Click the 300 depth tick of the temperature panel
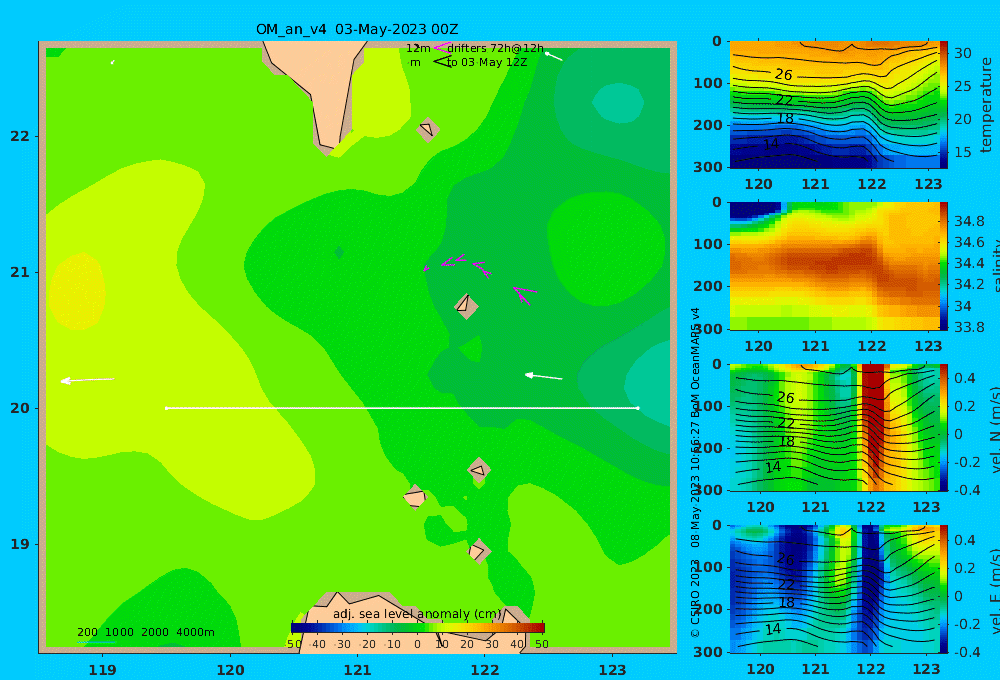 (x=708, y=167)
